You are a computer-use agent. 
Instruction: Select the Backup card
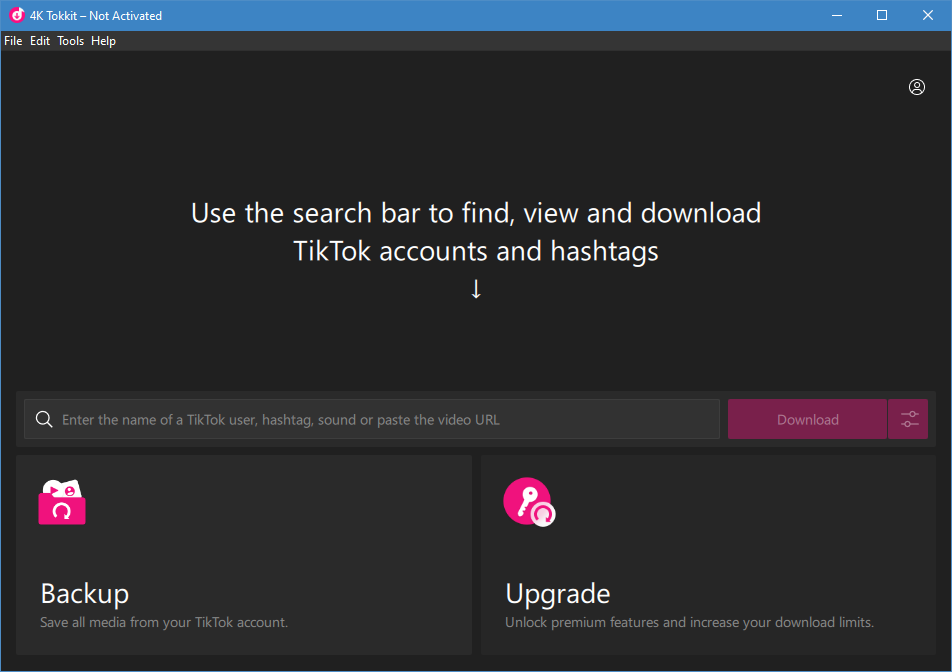(243, 555)
